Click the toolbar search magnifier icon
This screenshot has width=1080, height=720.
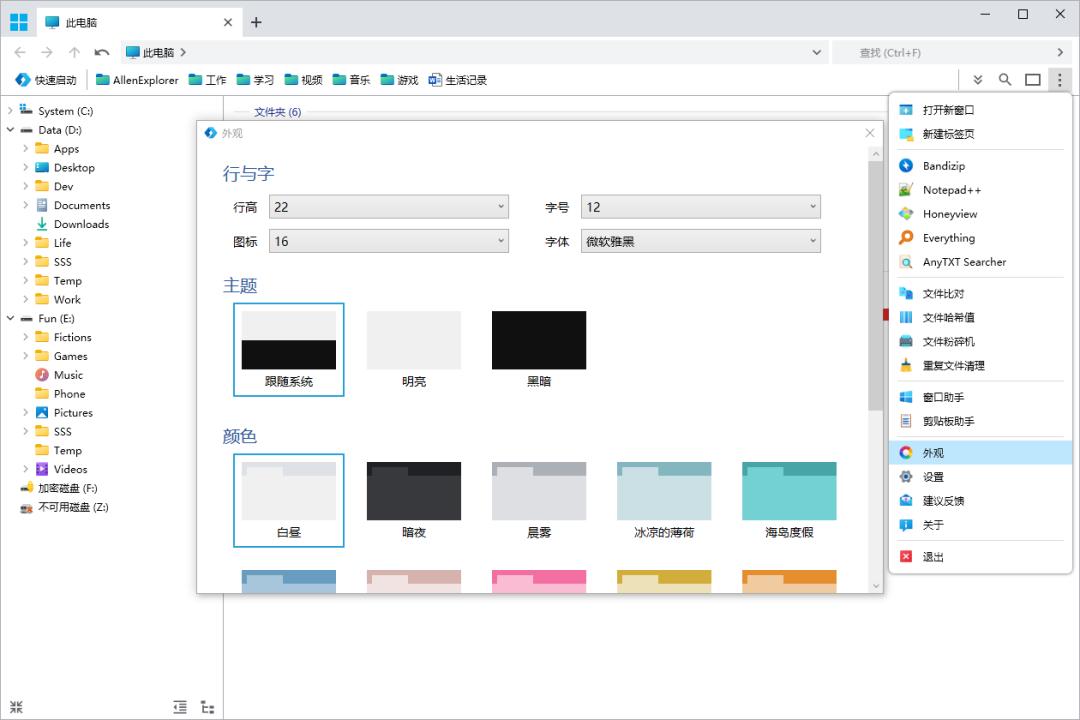(1005, 79)
